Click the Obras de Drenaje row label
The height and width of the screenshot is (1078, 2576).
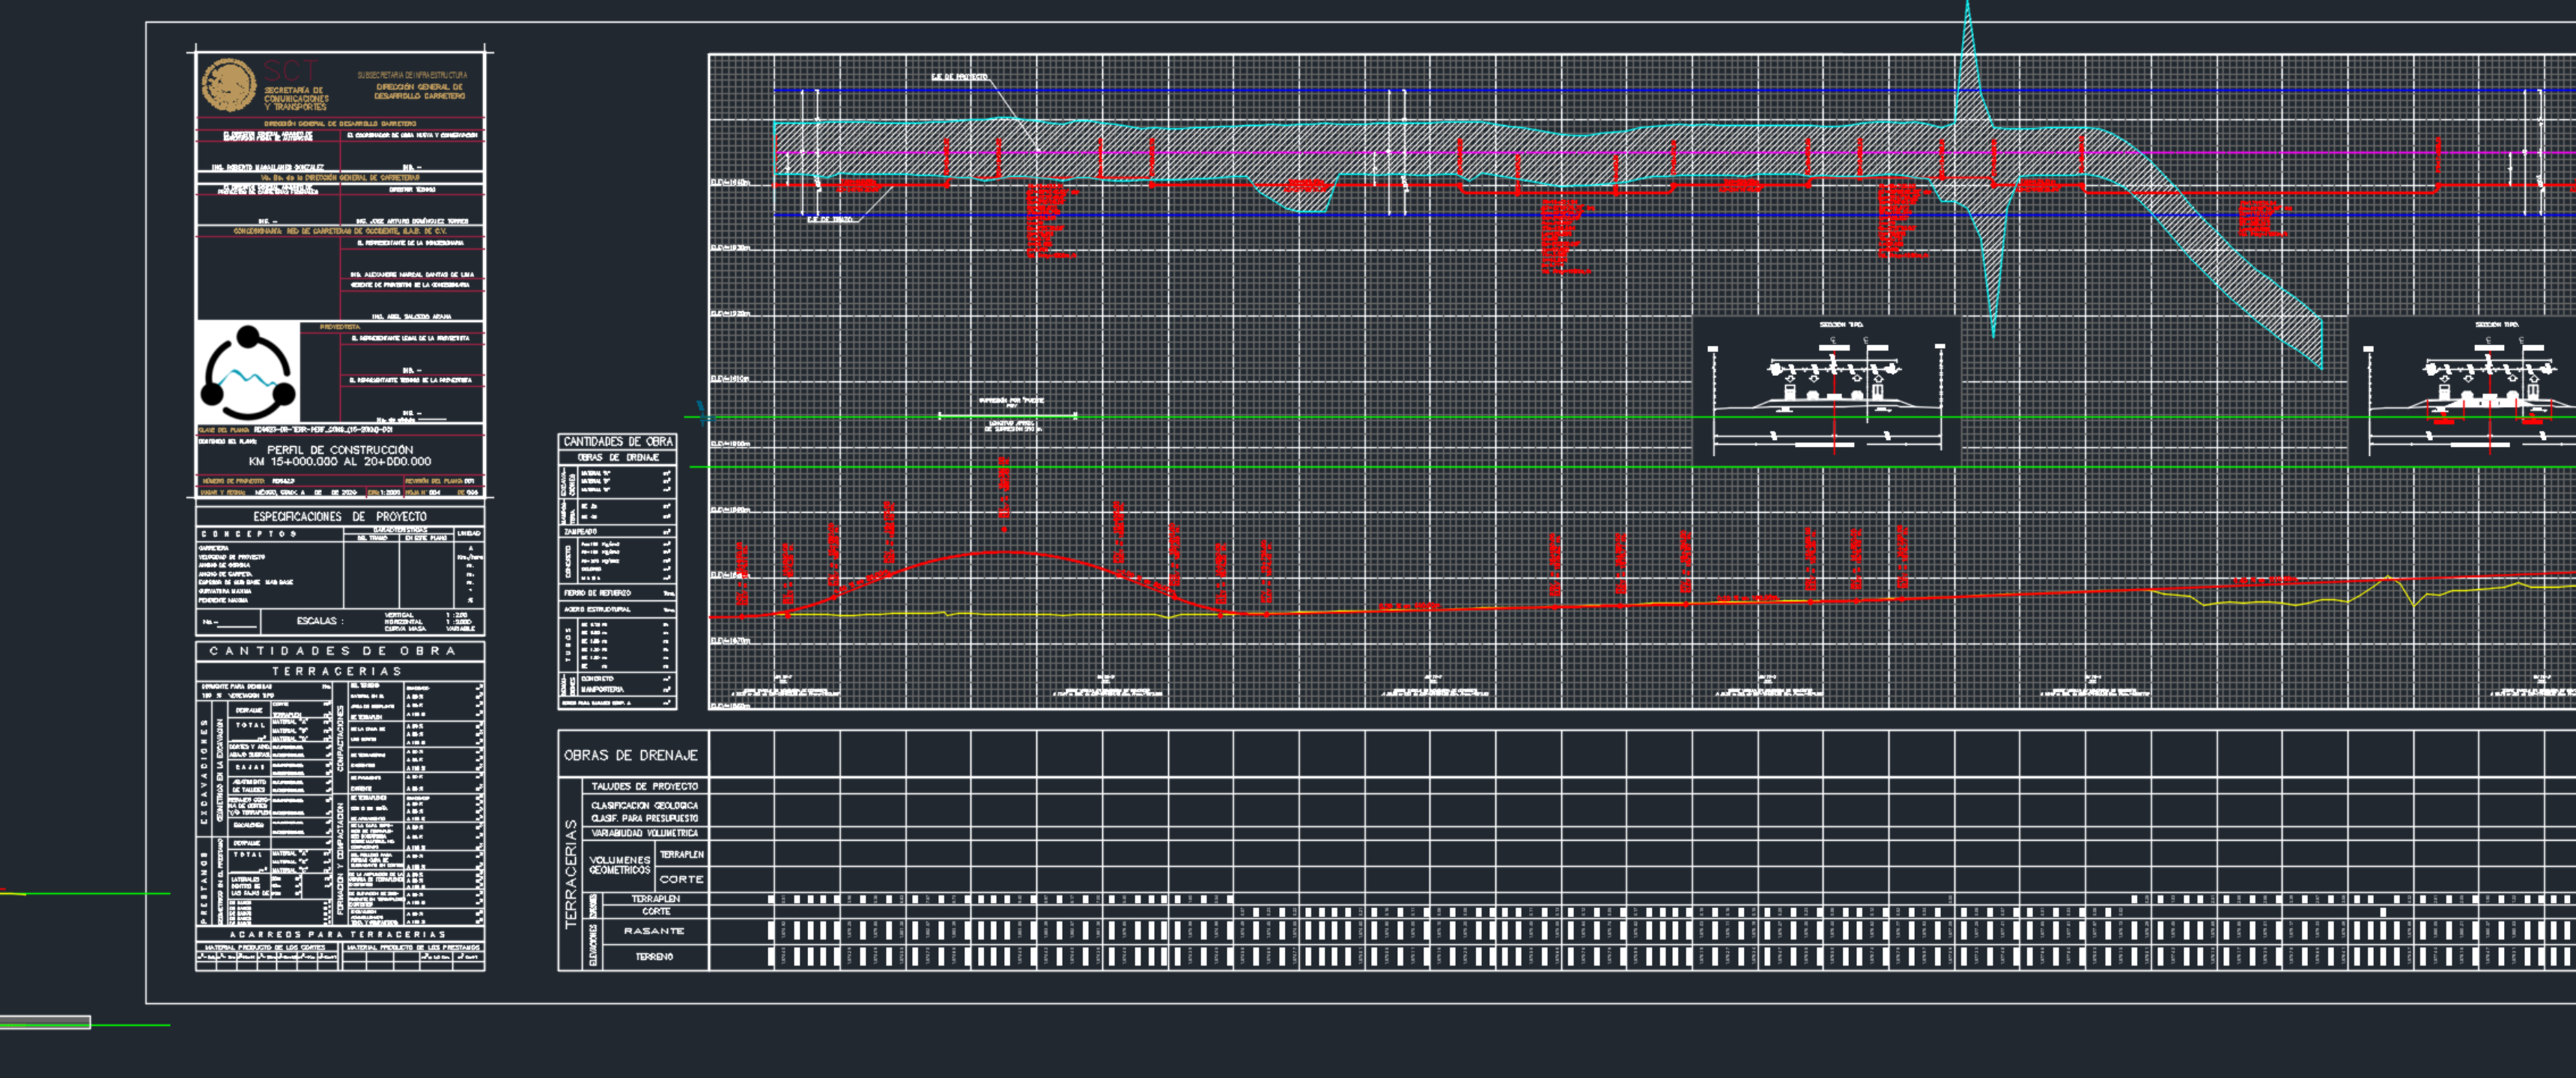(x=631, y=755)
